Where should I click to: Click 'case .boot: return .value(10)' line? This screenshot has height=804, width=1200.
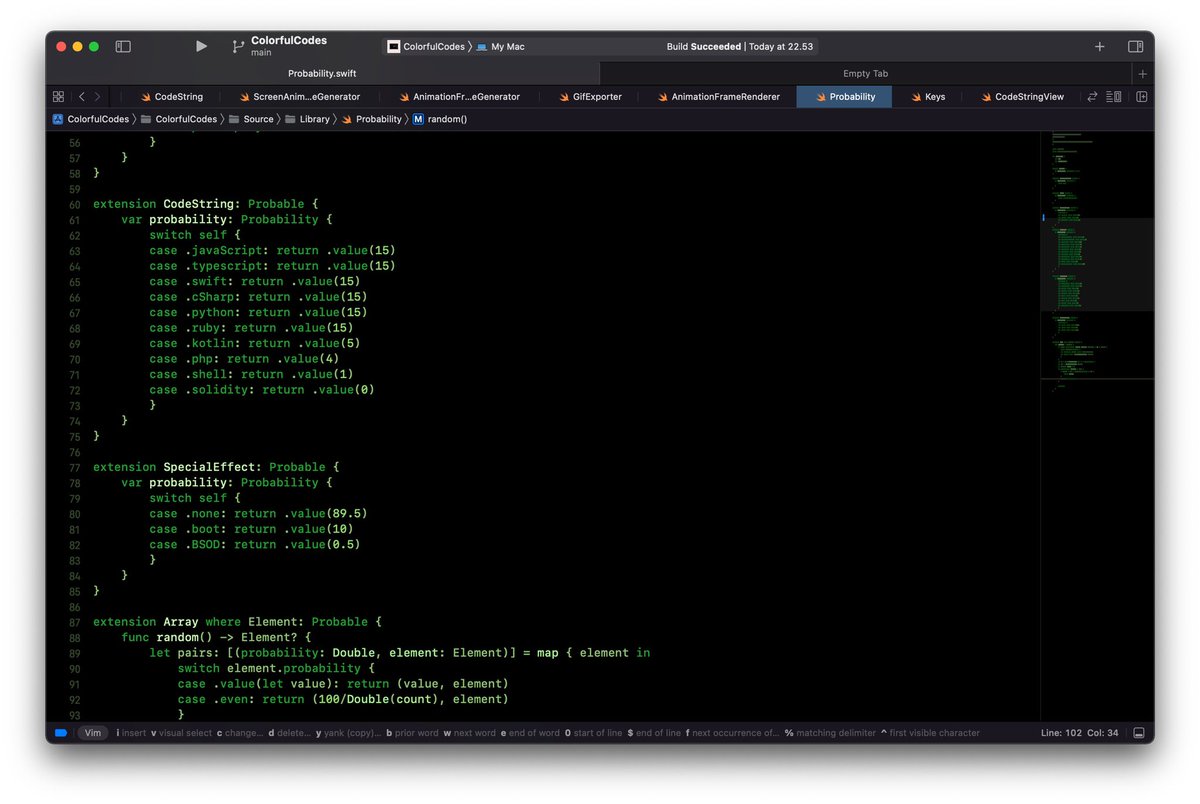[252, 529]
